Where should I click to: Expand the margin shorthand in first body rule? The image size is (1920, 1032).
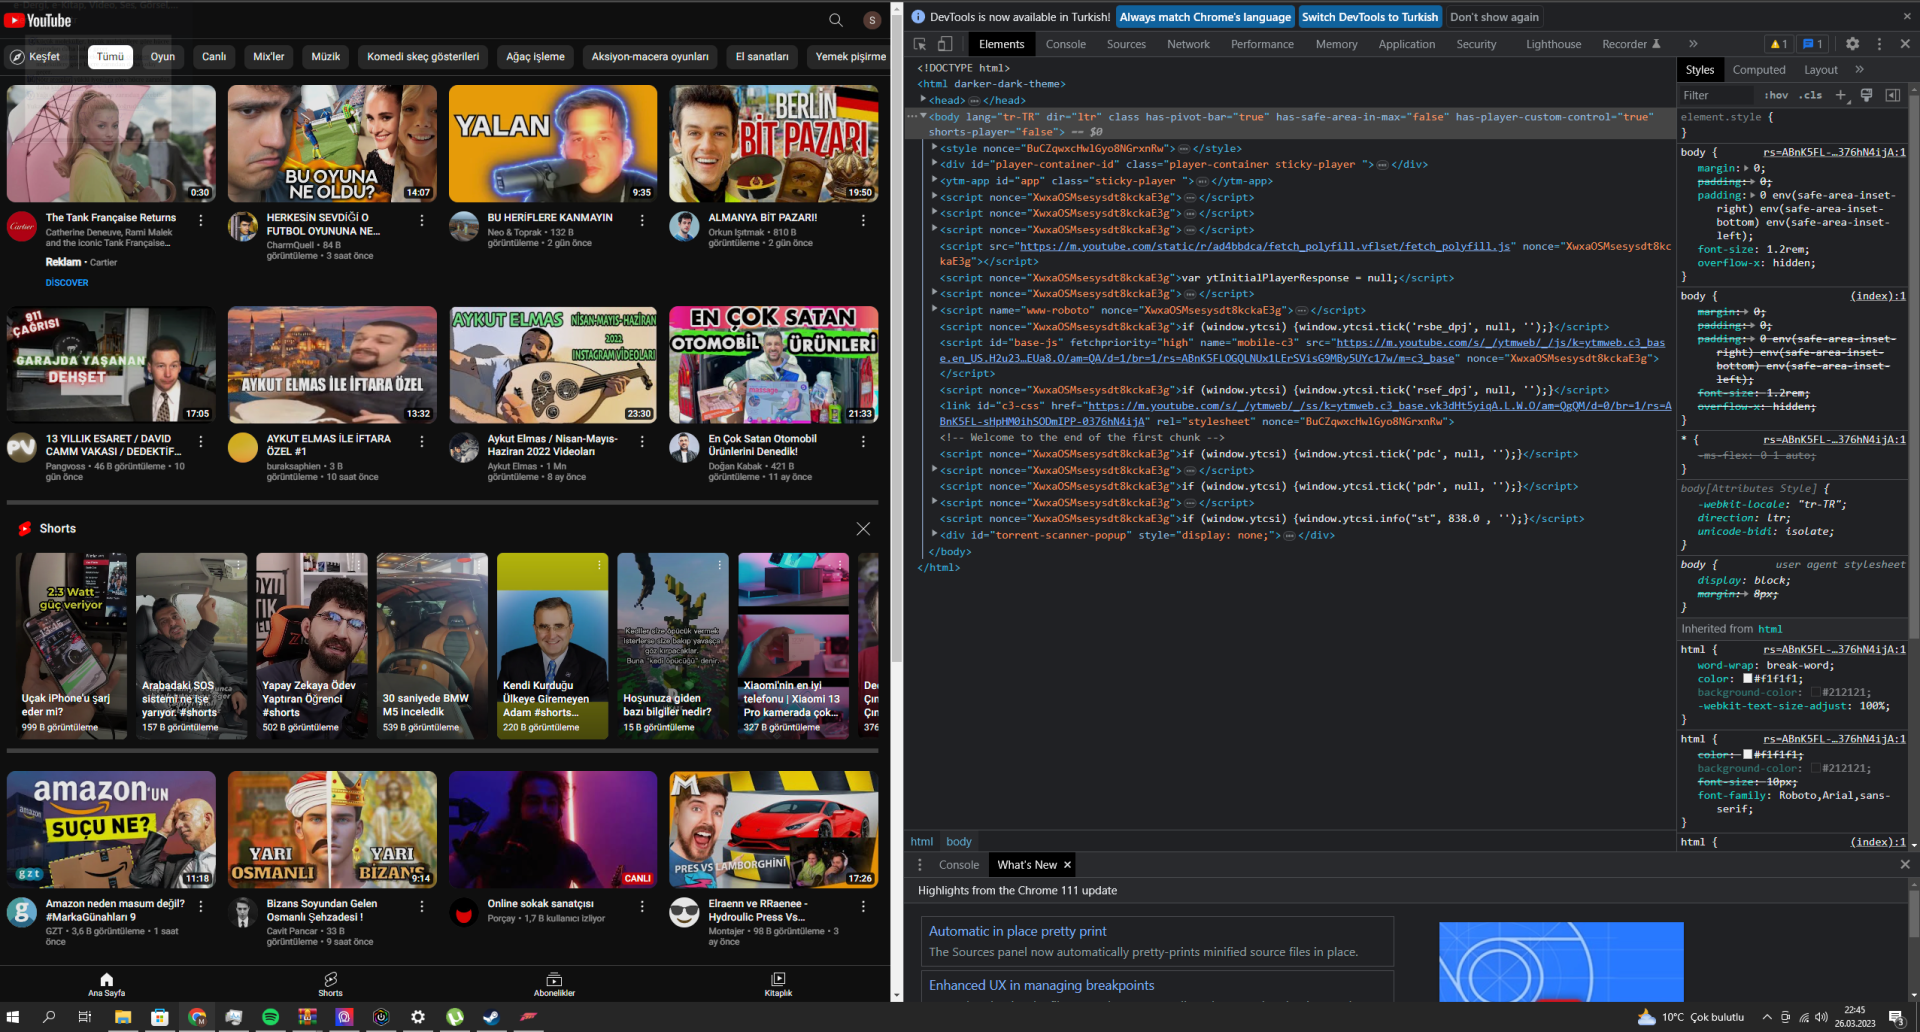click(x=1747, y=168)
